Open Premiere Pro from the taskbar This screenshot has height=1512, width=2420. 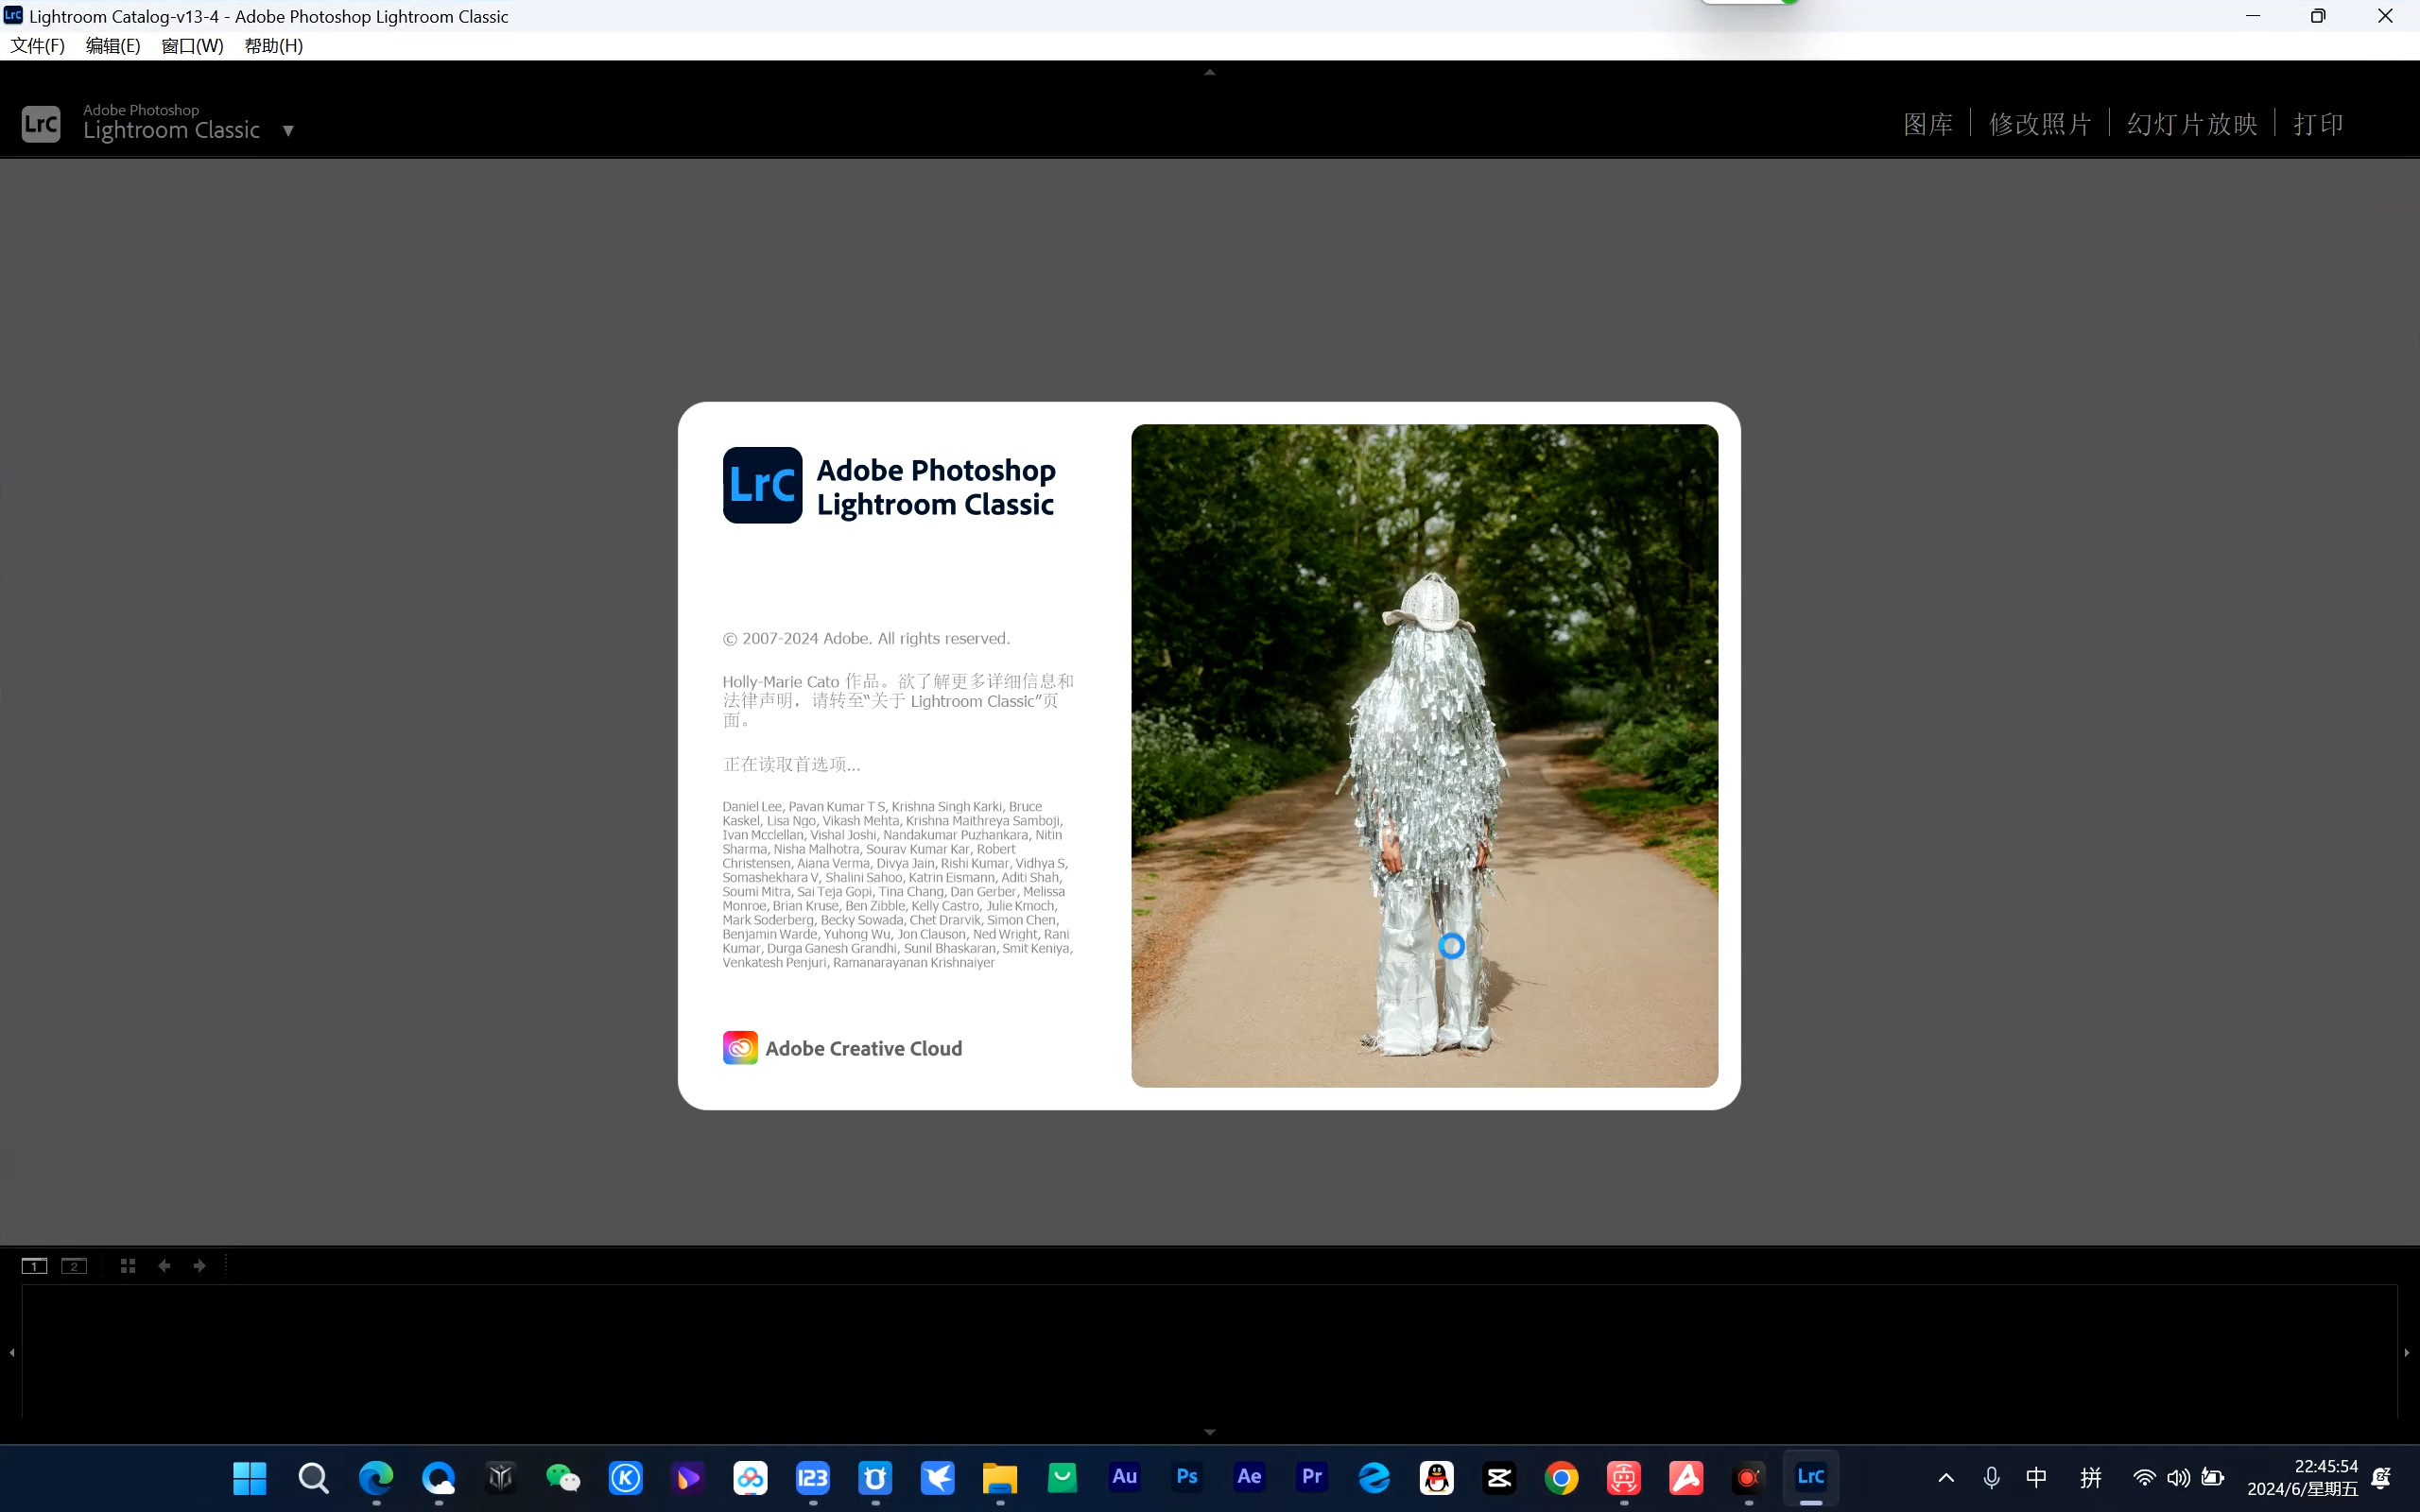click(x=1312, y=1477)
